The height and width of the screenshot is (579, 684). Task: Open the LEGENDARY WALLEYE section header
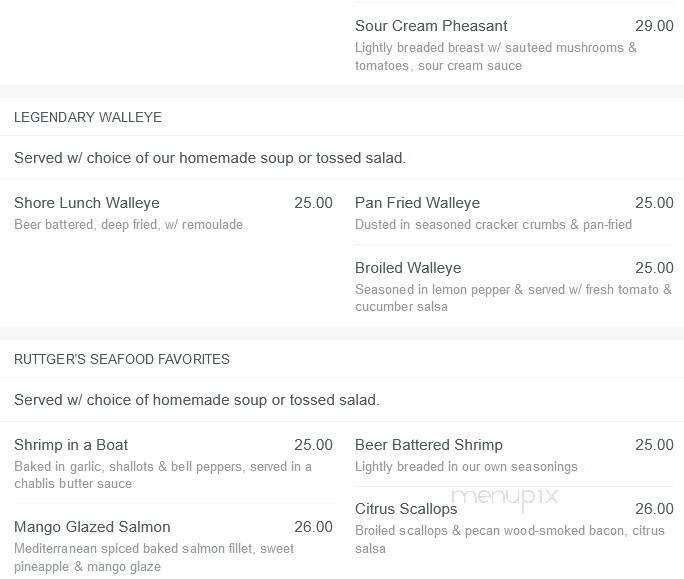pos(88,117)
